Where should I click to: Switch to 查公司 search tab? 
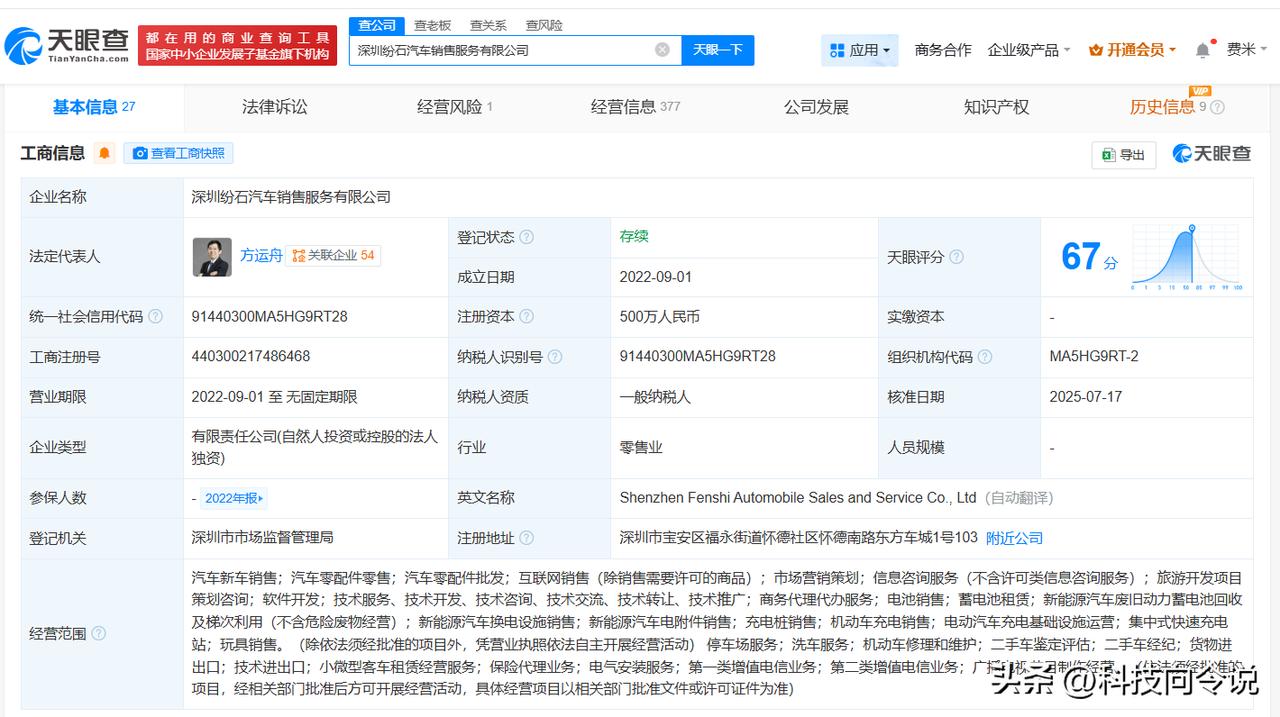pyautogui.click(x=377, y=25)
